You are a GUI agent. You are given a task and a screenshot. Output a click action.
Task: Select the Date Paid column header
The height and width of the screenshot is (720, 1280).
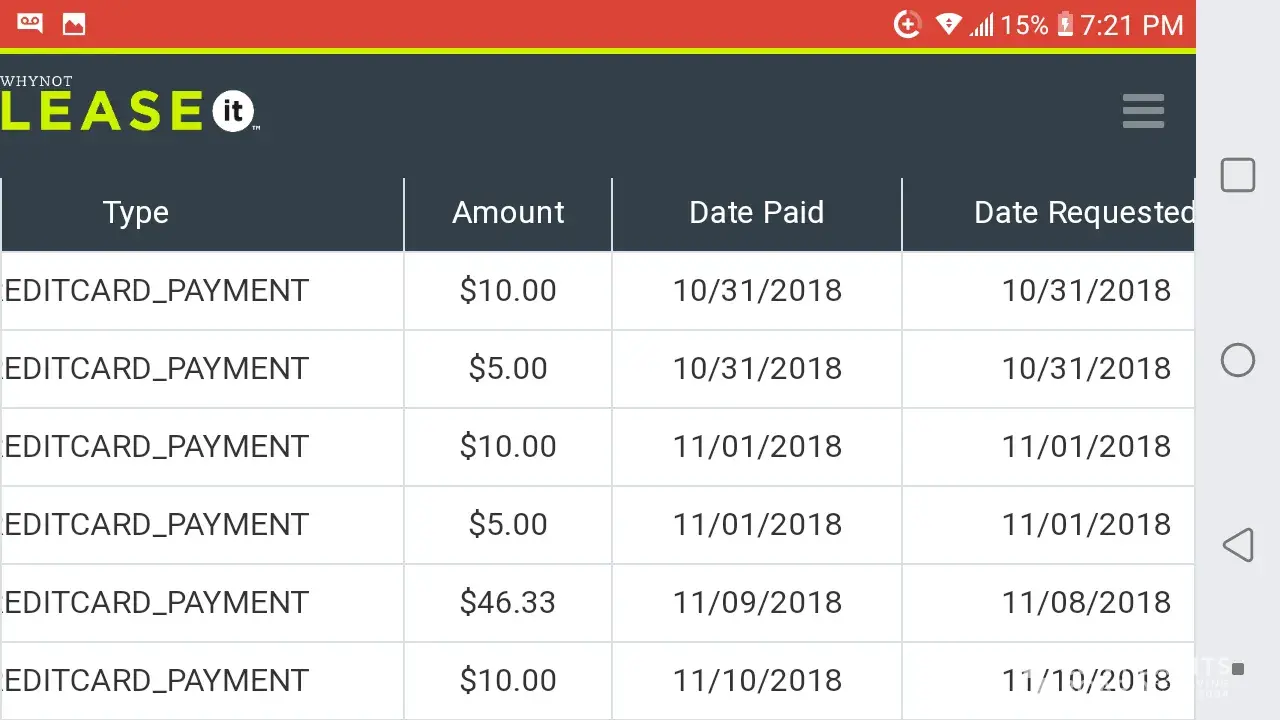pos(757,213)
